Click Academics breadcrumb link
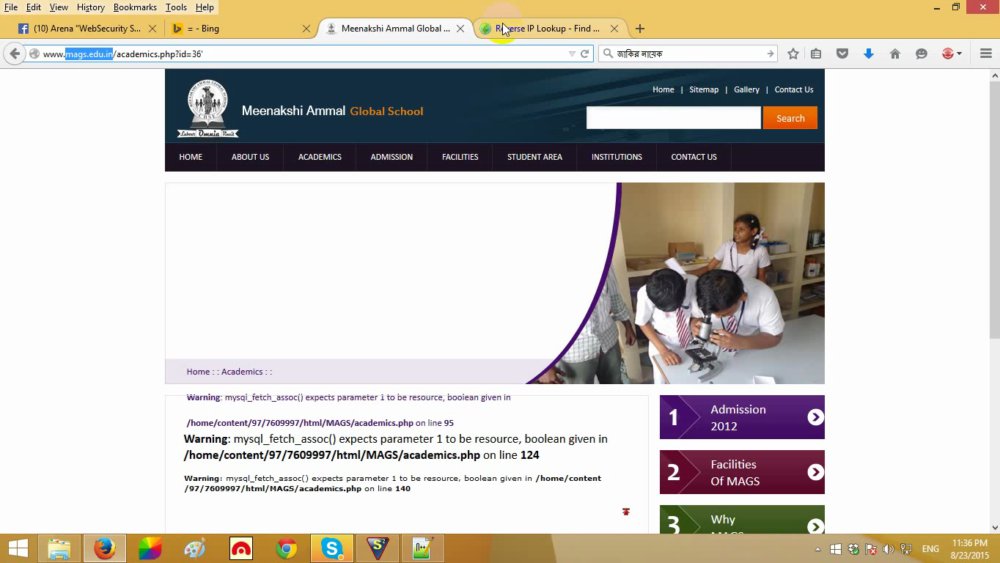Image resolution: width=1000 pixels, height=563 pixels. (242, 372)
